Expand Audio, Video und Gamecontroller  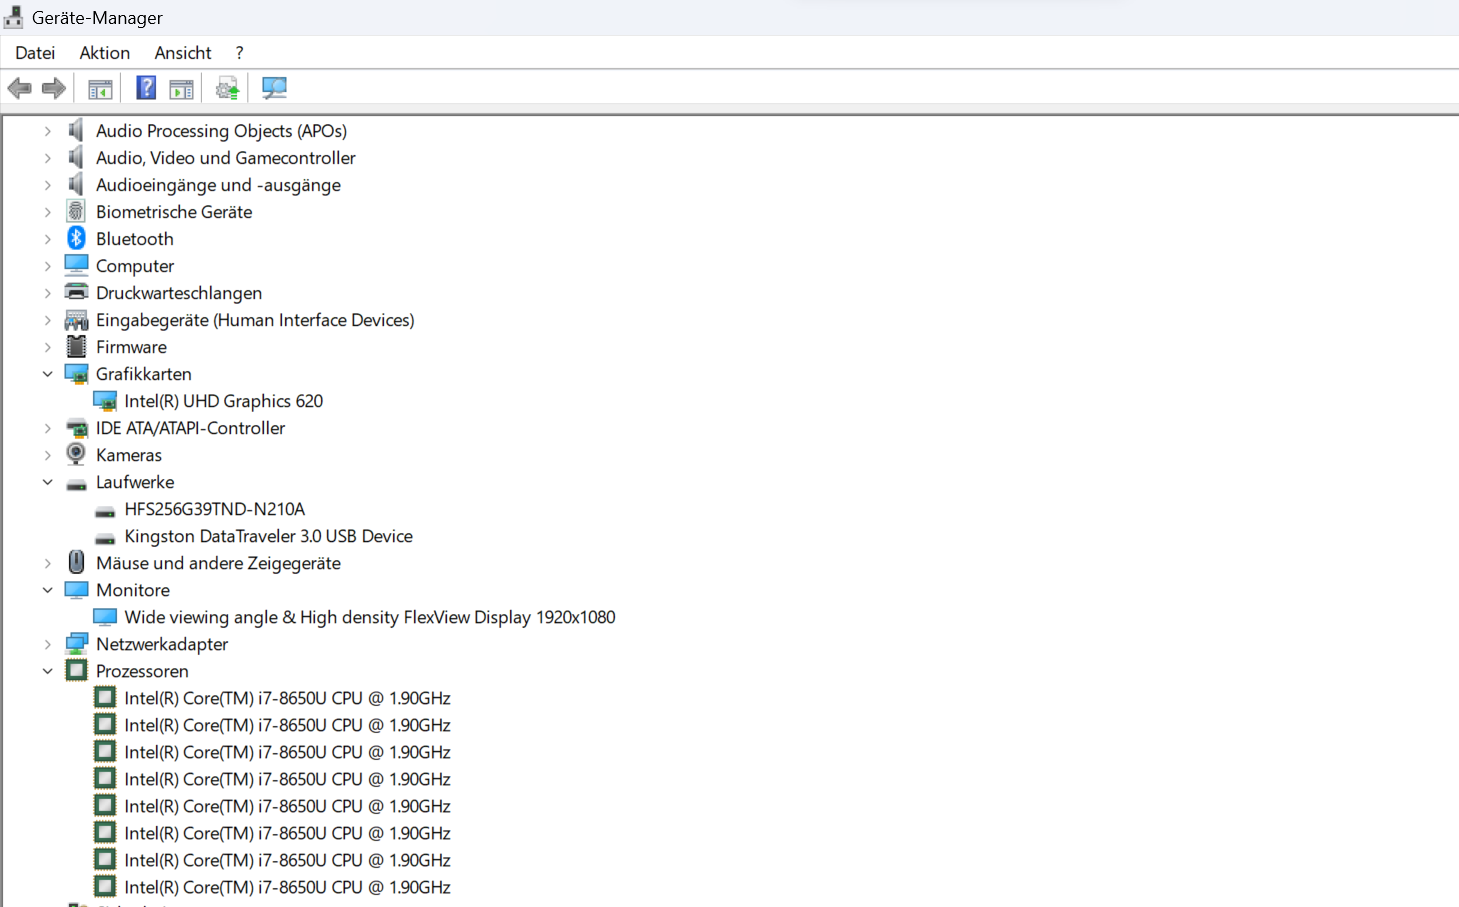tap(47, 158)
